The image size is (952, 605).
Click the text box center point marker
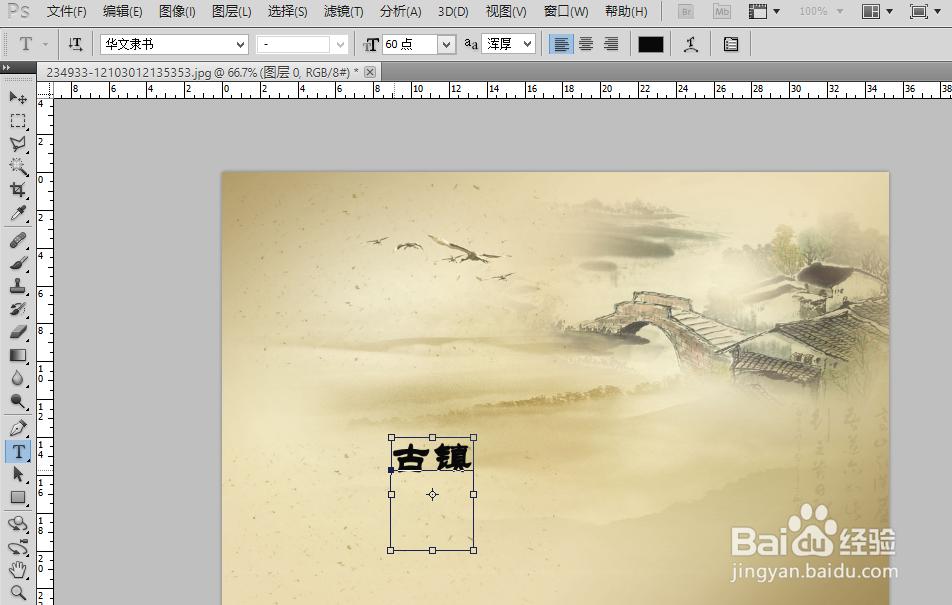(x=432, y=494)
